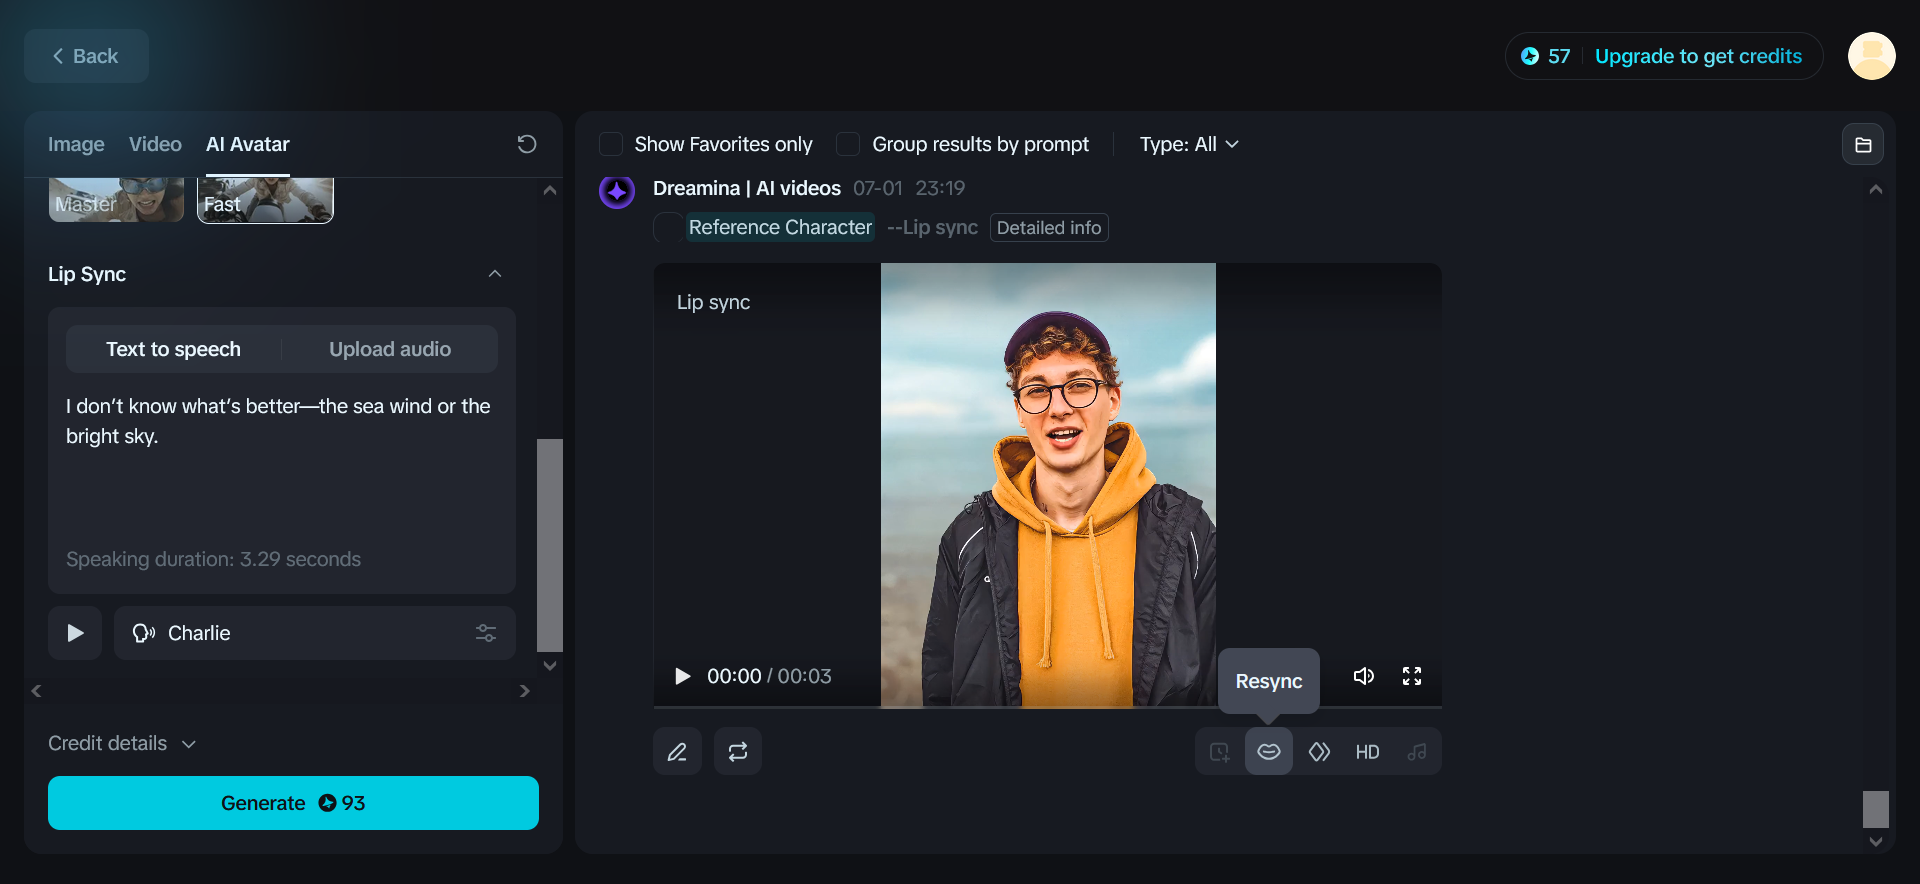
Task: Open Detailed info for the video
Action: (1049, 227)
